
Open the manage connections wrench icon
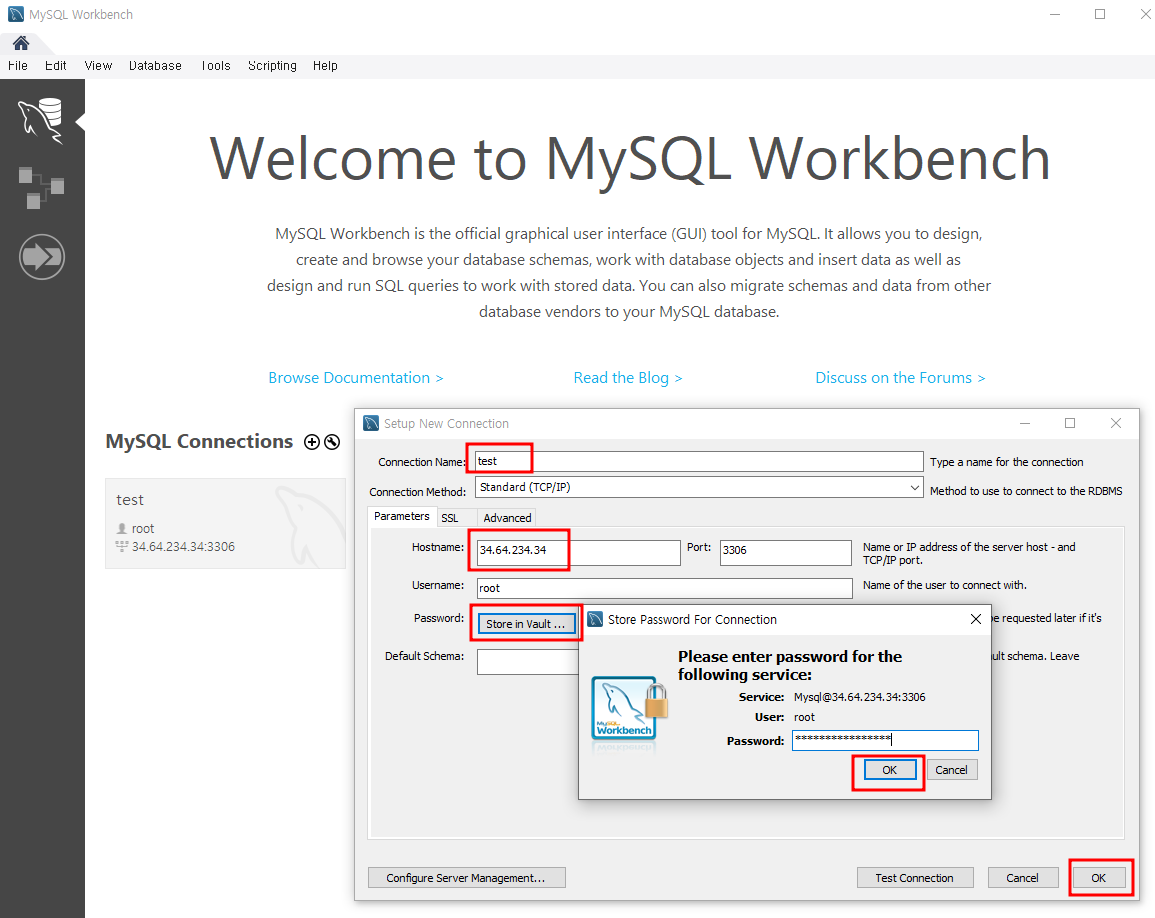(x=332, y=441)
